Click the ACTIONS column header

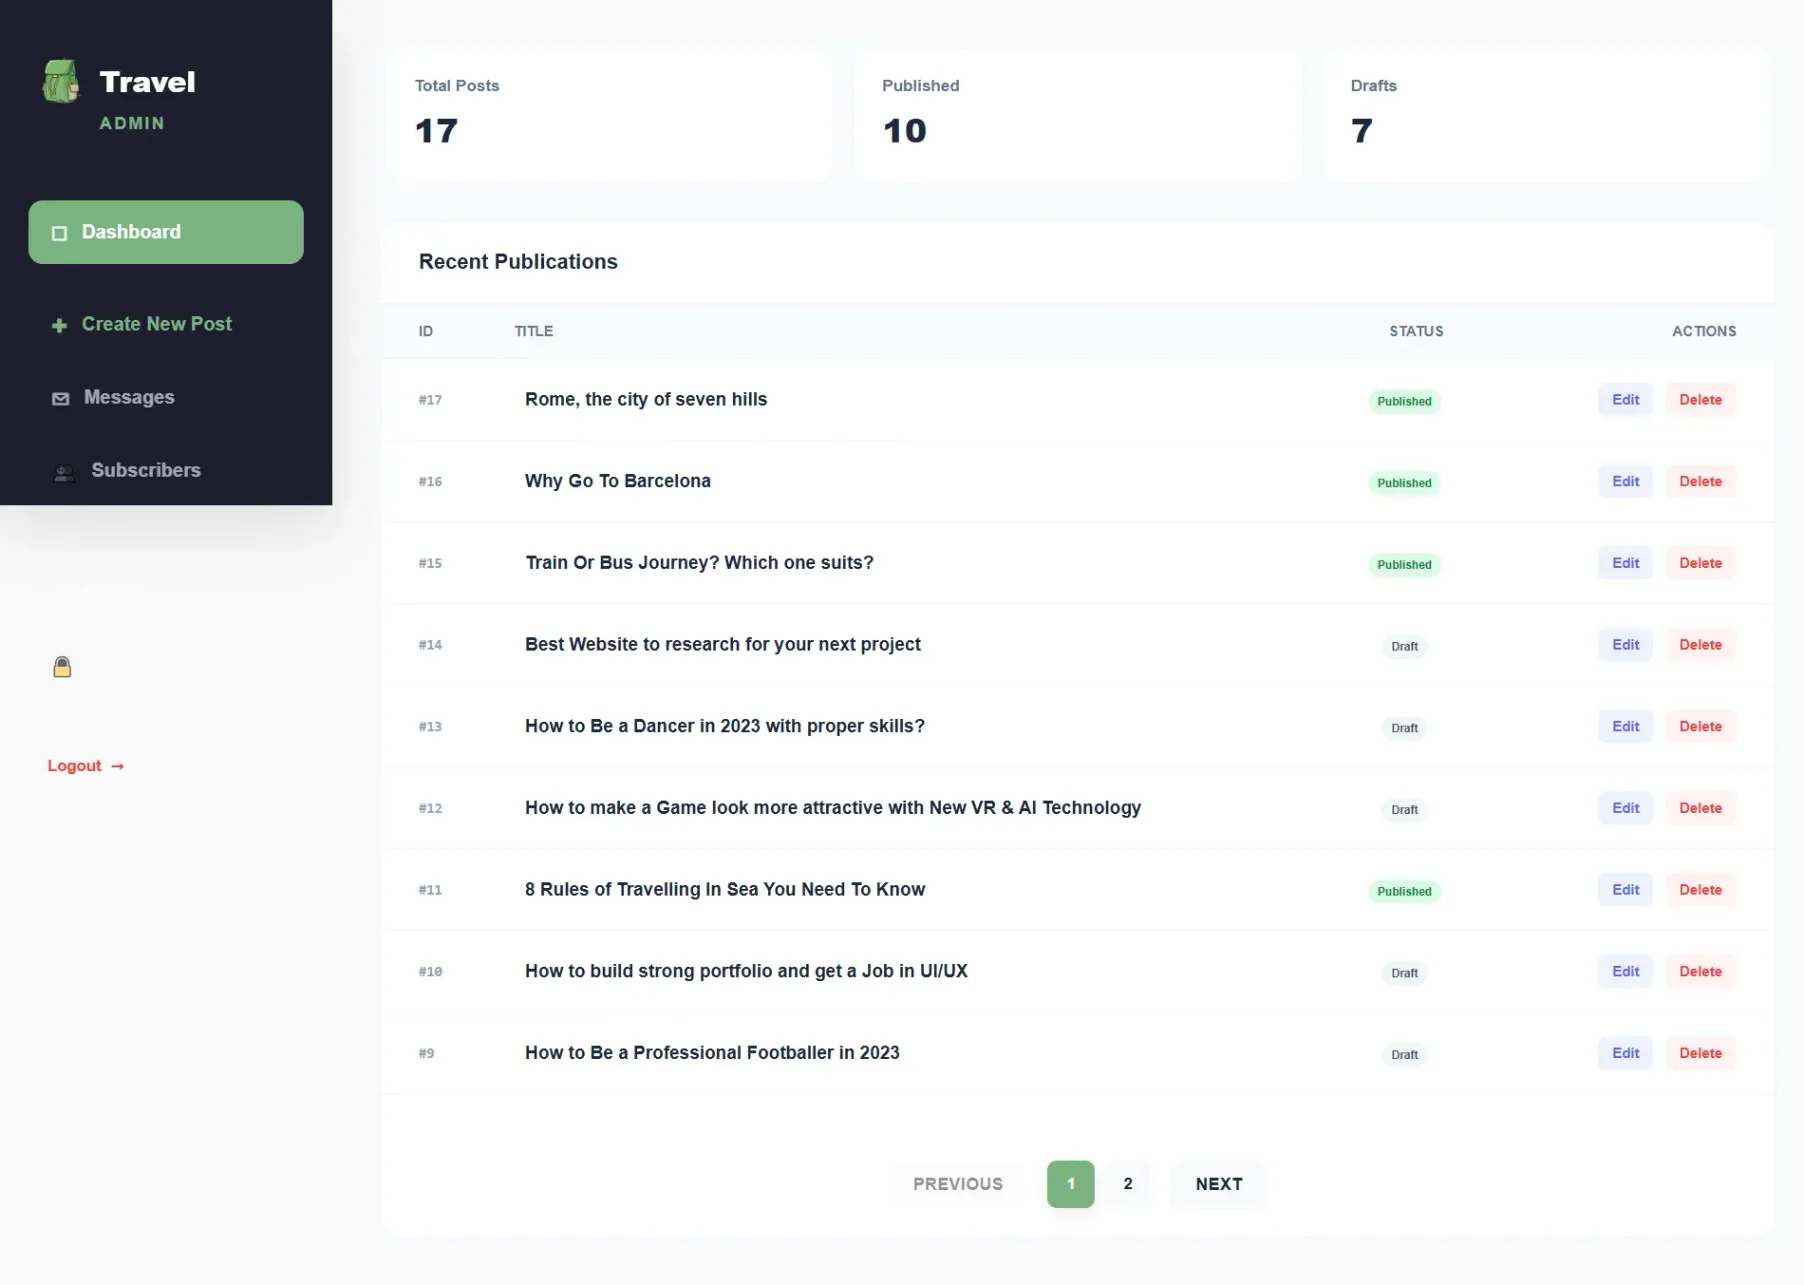pos(1704,331)
